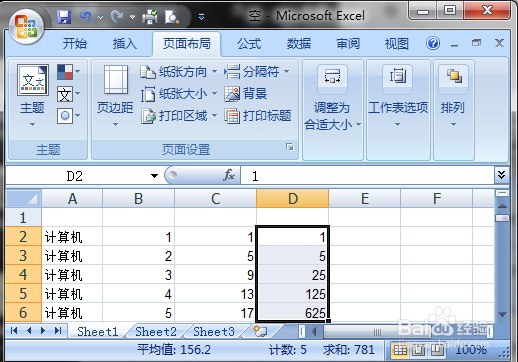Open the 主题 themes gallery

click(x=32, y=95)
